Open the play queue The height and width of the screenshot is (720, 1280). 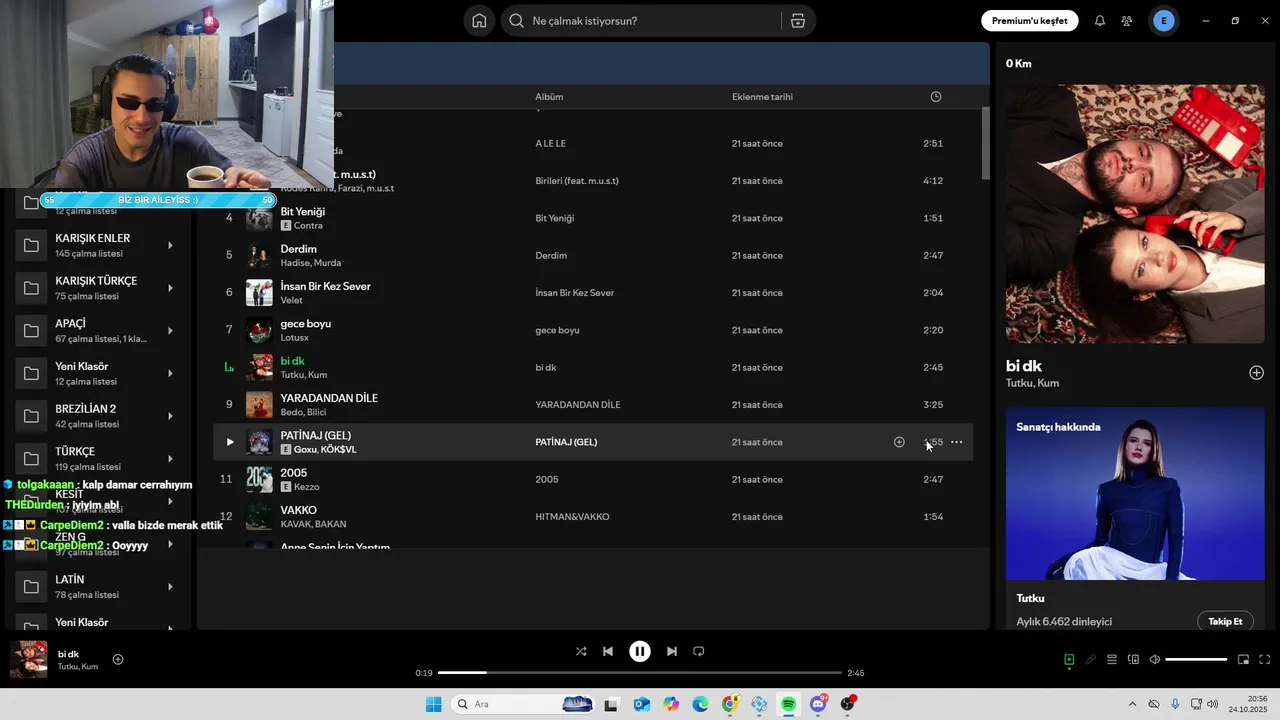tap(1112, 660)
